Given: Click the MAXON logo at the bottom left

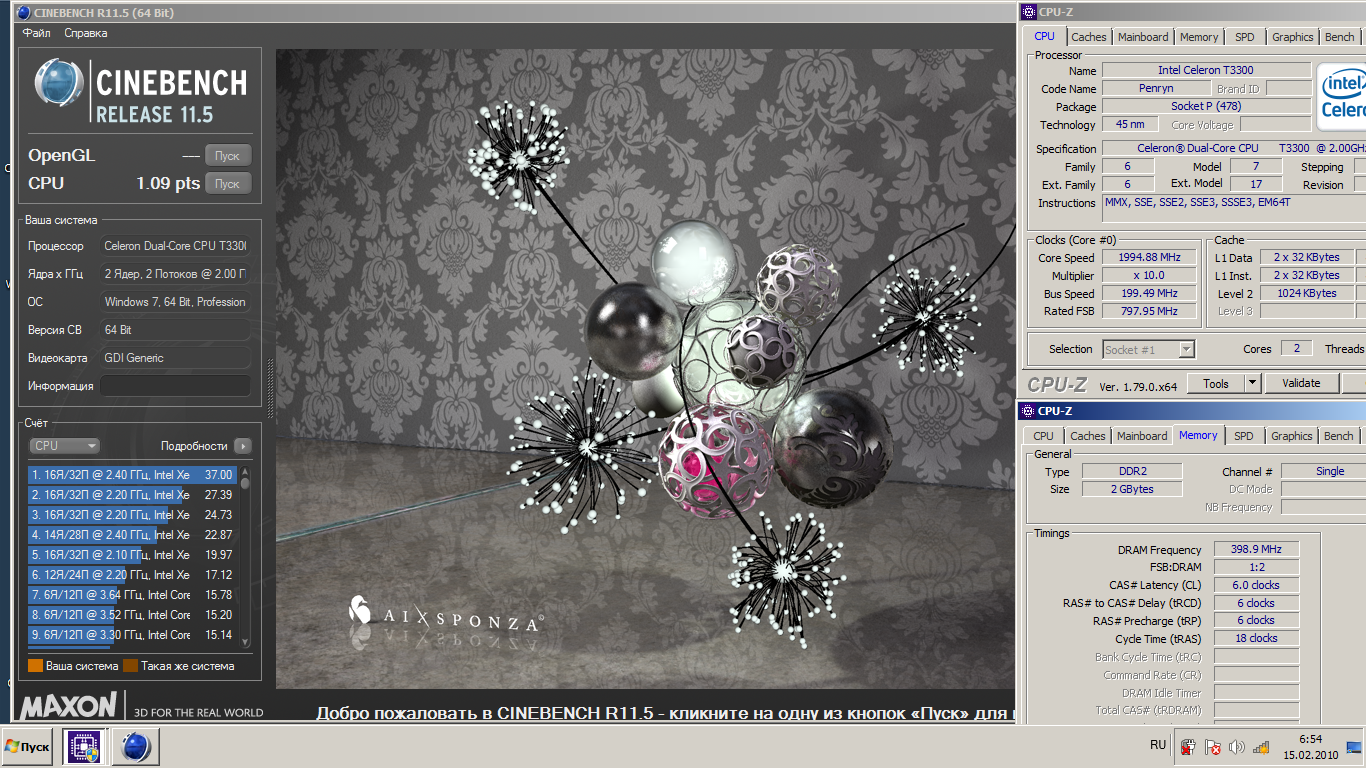Looking at the screenshot, I should tap(69, 706).
